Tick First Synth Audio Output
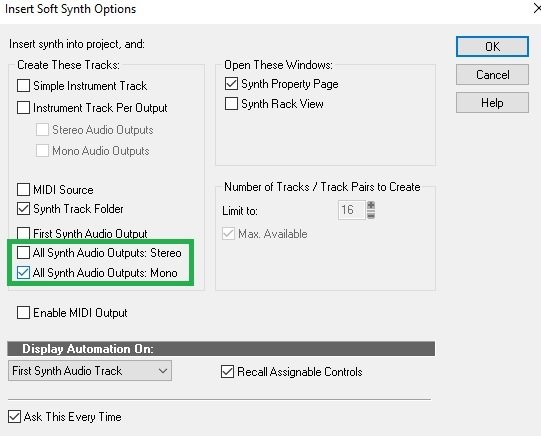Screen dimensions: 541x436 tap(23, 233)
